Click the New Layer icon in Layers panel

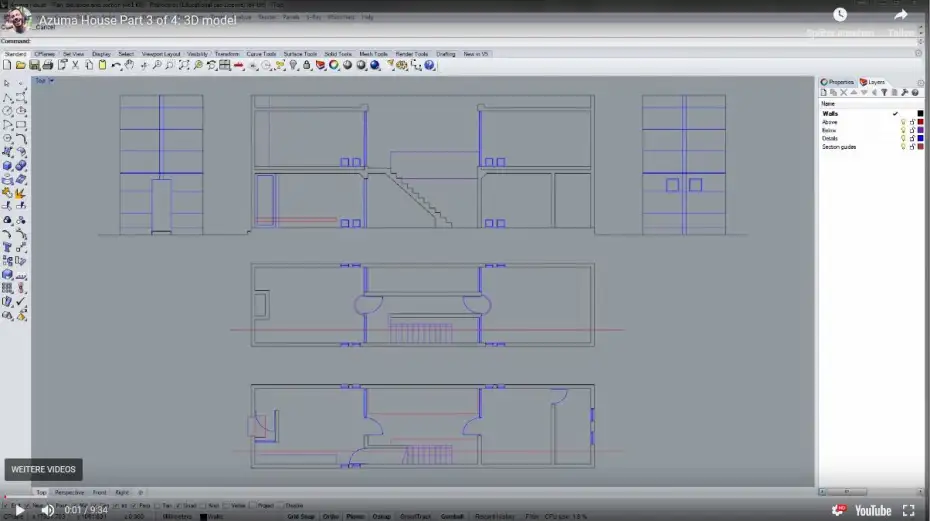[823, 93]
